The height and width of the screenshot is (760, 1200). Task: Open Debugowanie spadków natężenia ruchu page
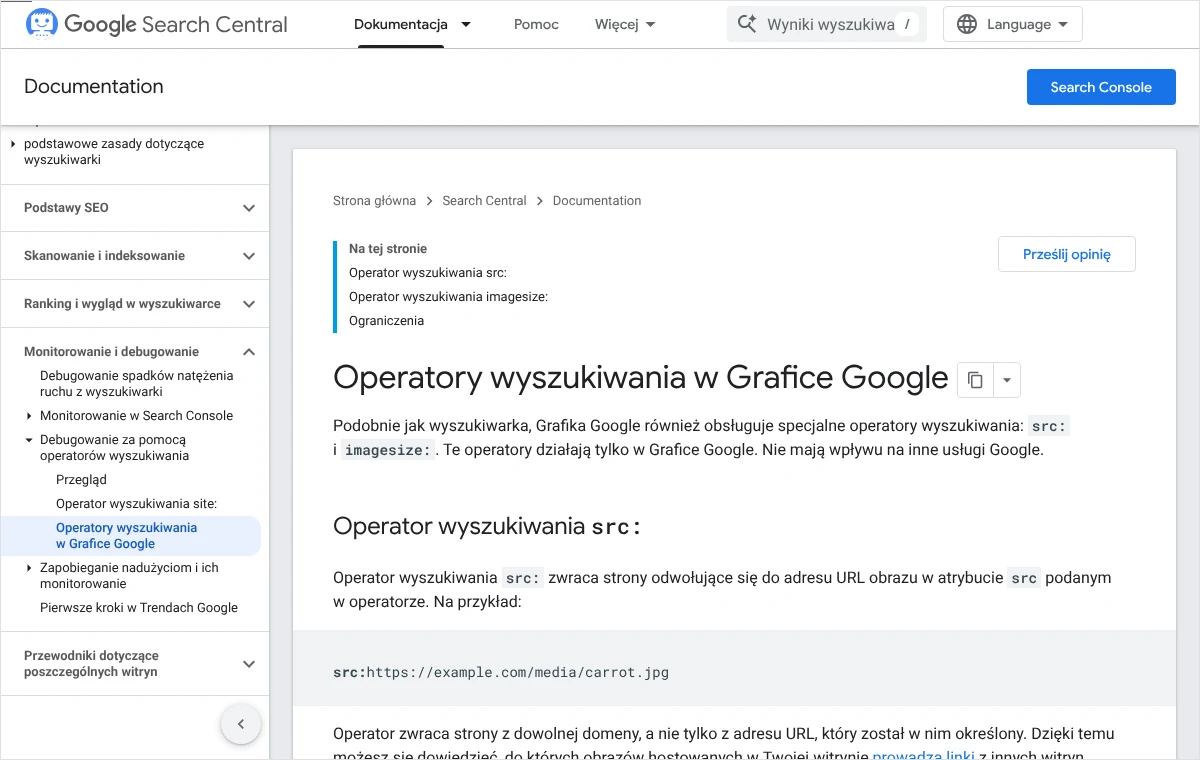click(x=137, y=384)
